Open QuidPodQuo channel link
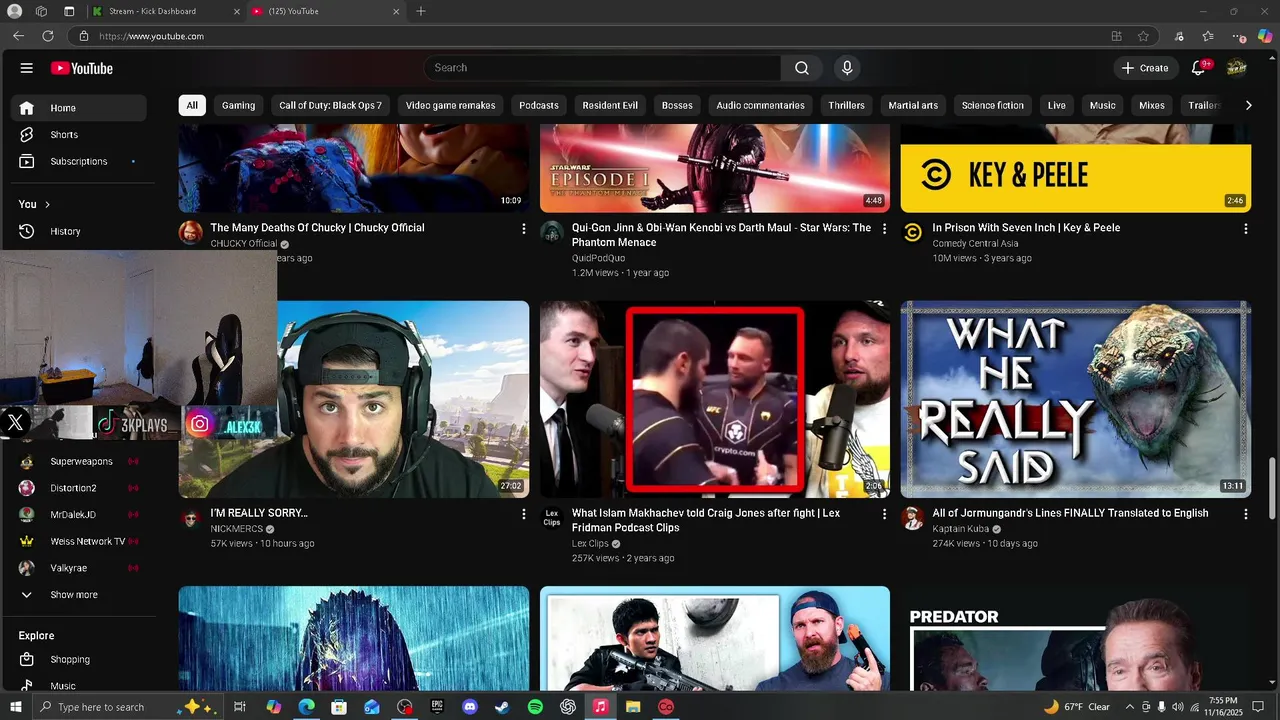 pos(598,258)
